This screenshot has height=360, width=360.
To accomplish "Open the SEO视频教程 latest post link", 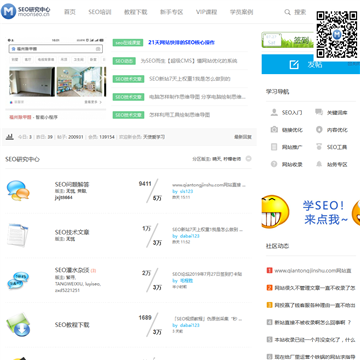I will point(208,319).
